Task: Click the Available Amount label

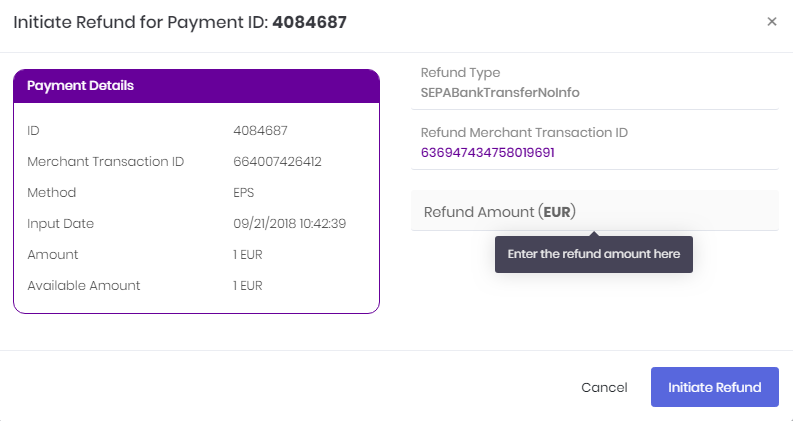Action: (x=83, y=285)
